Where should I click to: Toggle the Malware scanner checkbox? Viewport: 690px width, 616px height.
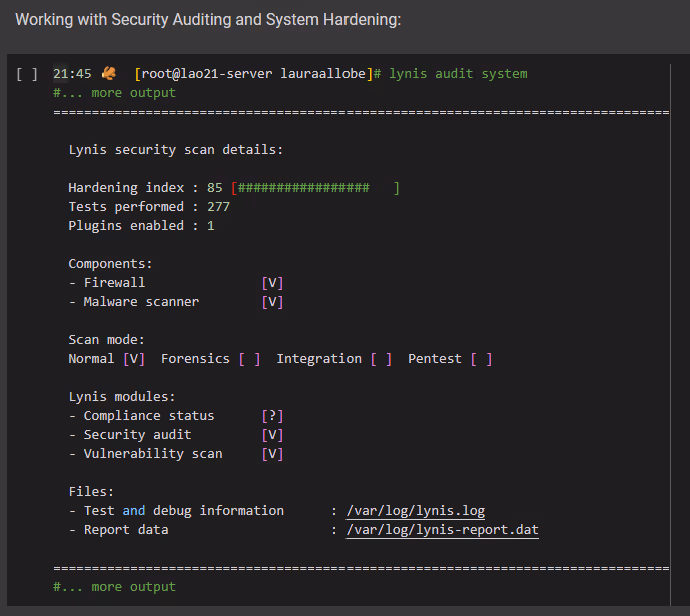click(272, 302)
